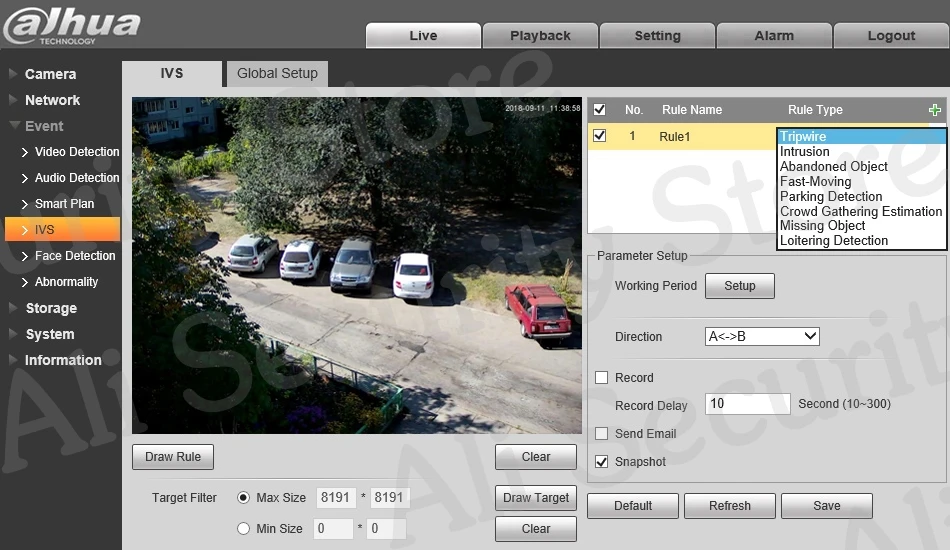Open Face Detection settings
This screenshot has width=950, height=550.
75,256
